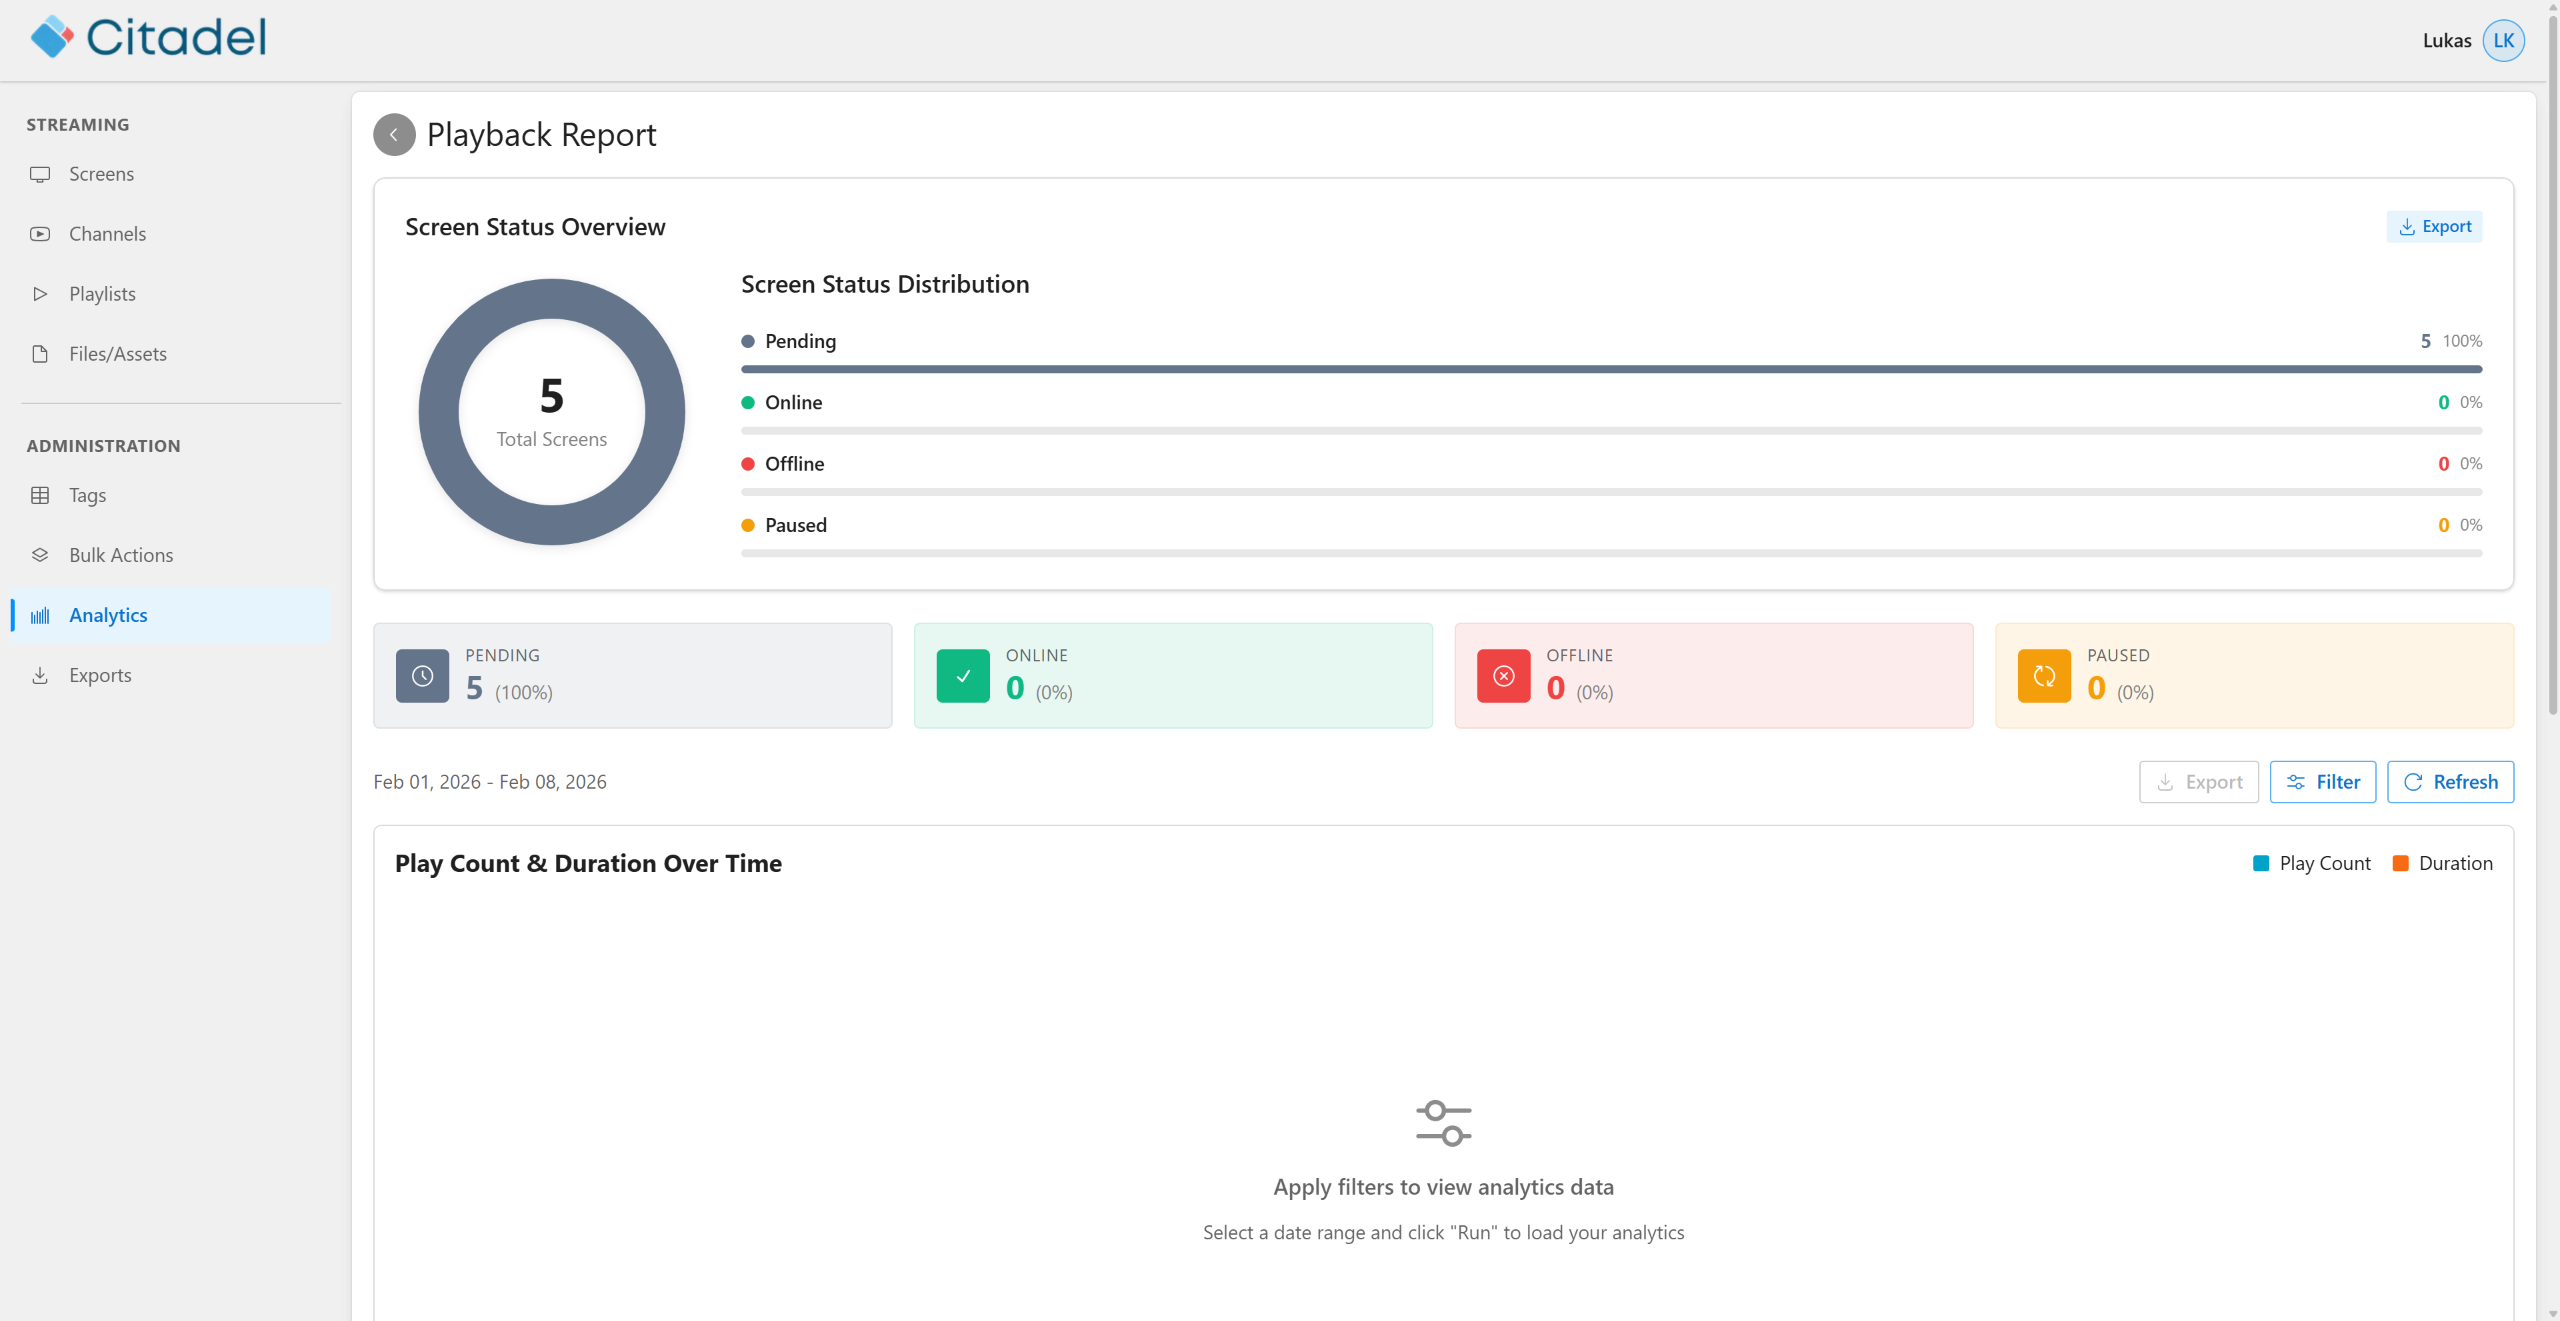
Task: Toggle the Play Count legend series
Action: click(2311, 863)
